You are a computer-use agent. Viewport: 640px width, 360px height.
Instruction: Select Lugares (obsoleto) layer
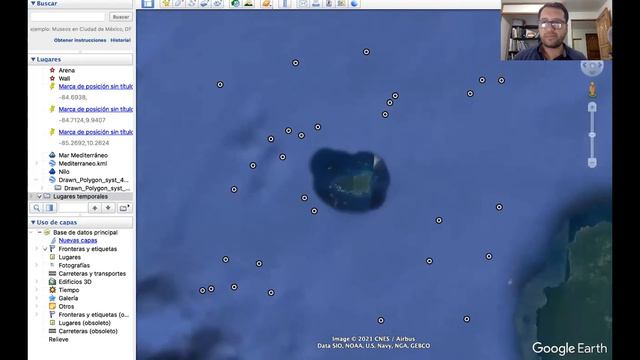[x=84, y=323]
